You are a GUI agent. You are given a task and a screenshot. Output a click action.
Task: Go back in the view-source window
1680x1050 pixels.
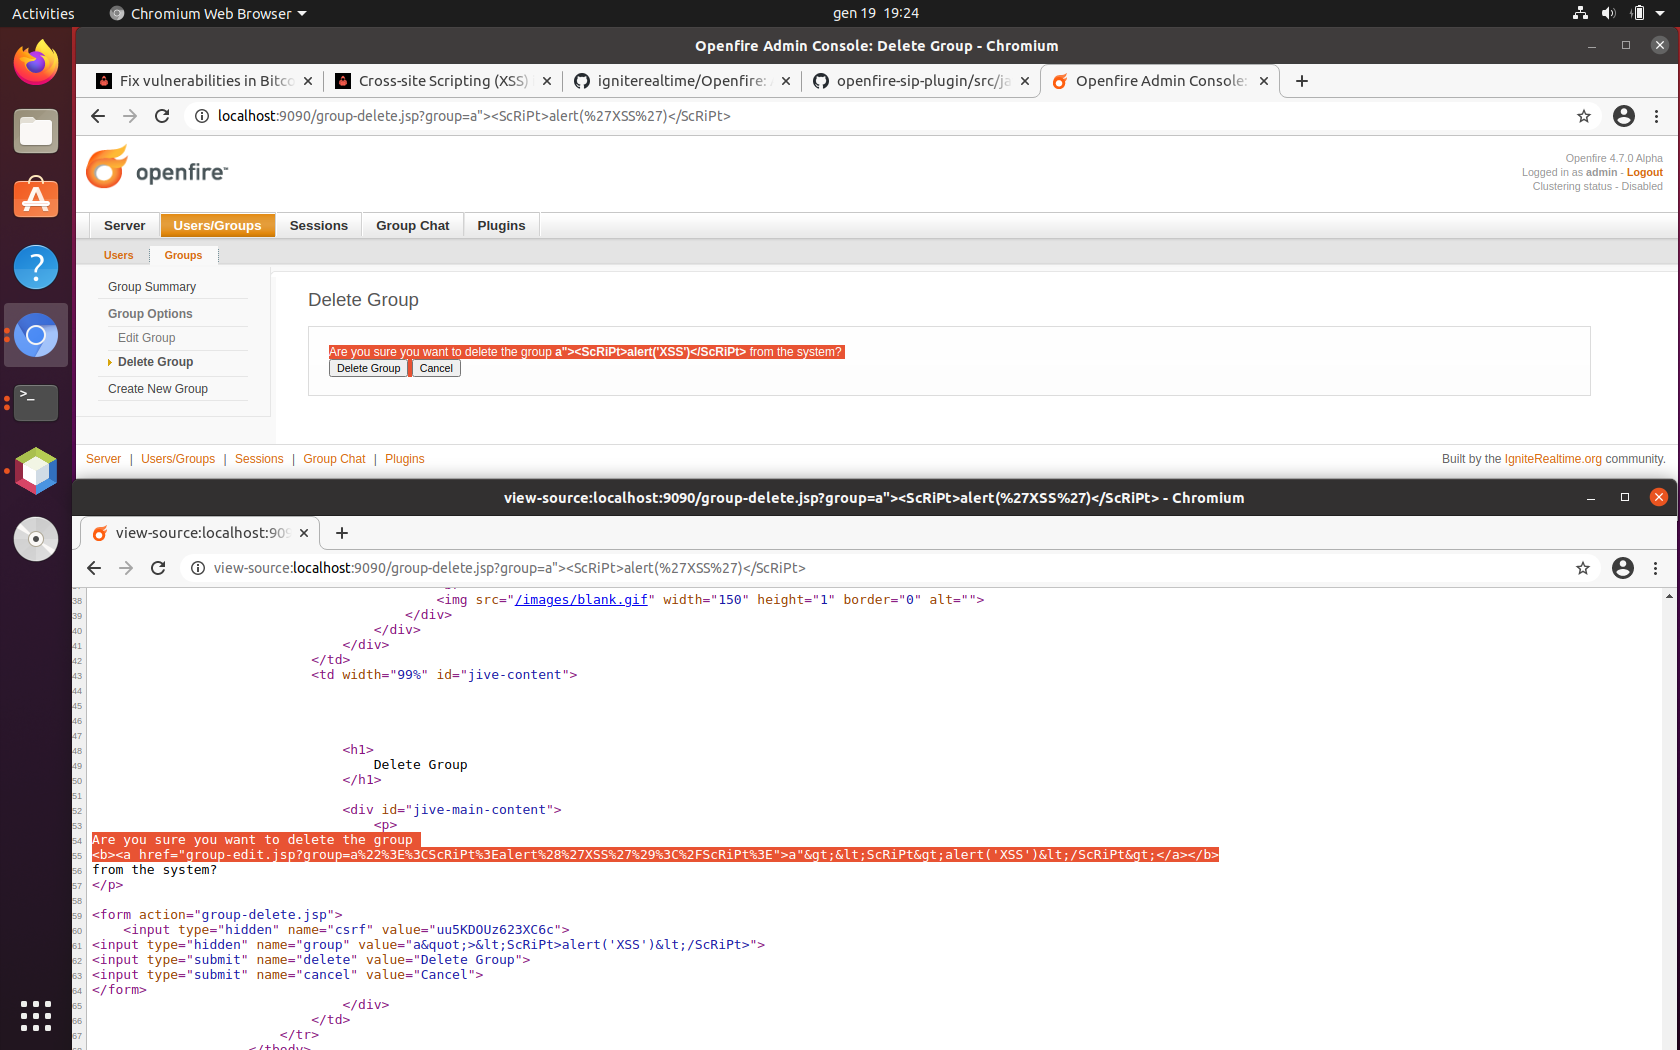tap(94, 568)
